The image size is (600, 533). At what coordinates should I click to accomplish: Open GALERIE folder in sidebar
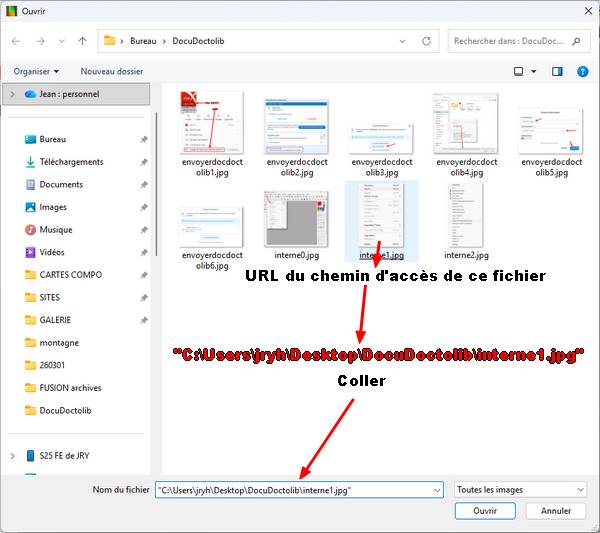coord(55,320)
